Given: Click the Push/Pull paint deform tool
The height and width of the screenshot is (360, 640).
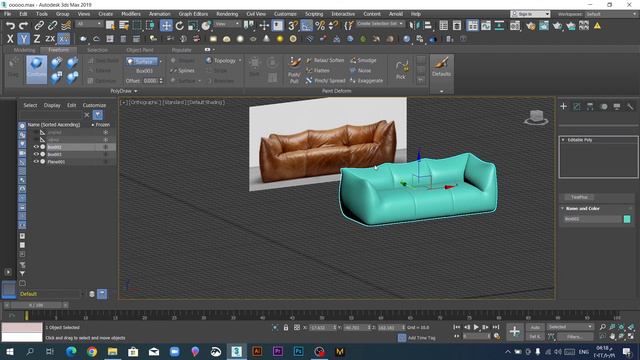Looking at the screenshot, I should tap(294, 69).
